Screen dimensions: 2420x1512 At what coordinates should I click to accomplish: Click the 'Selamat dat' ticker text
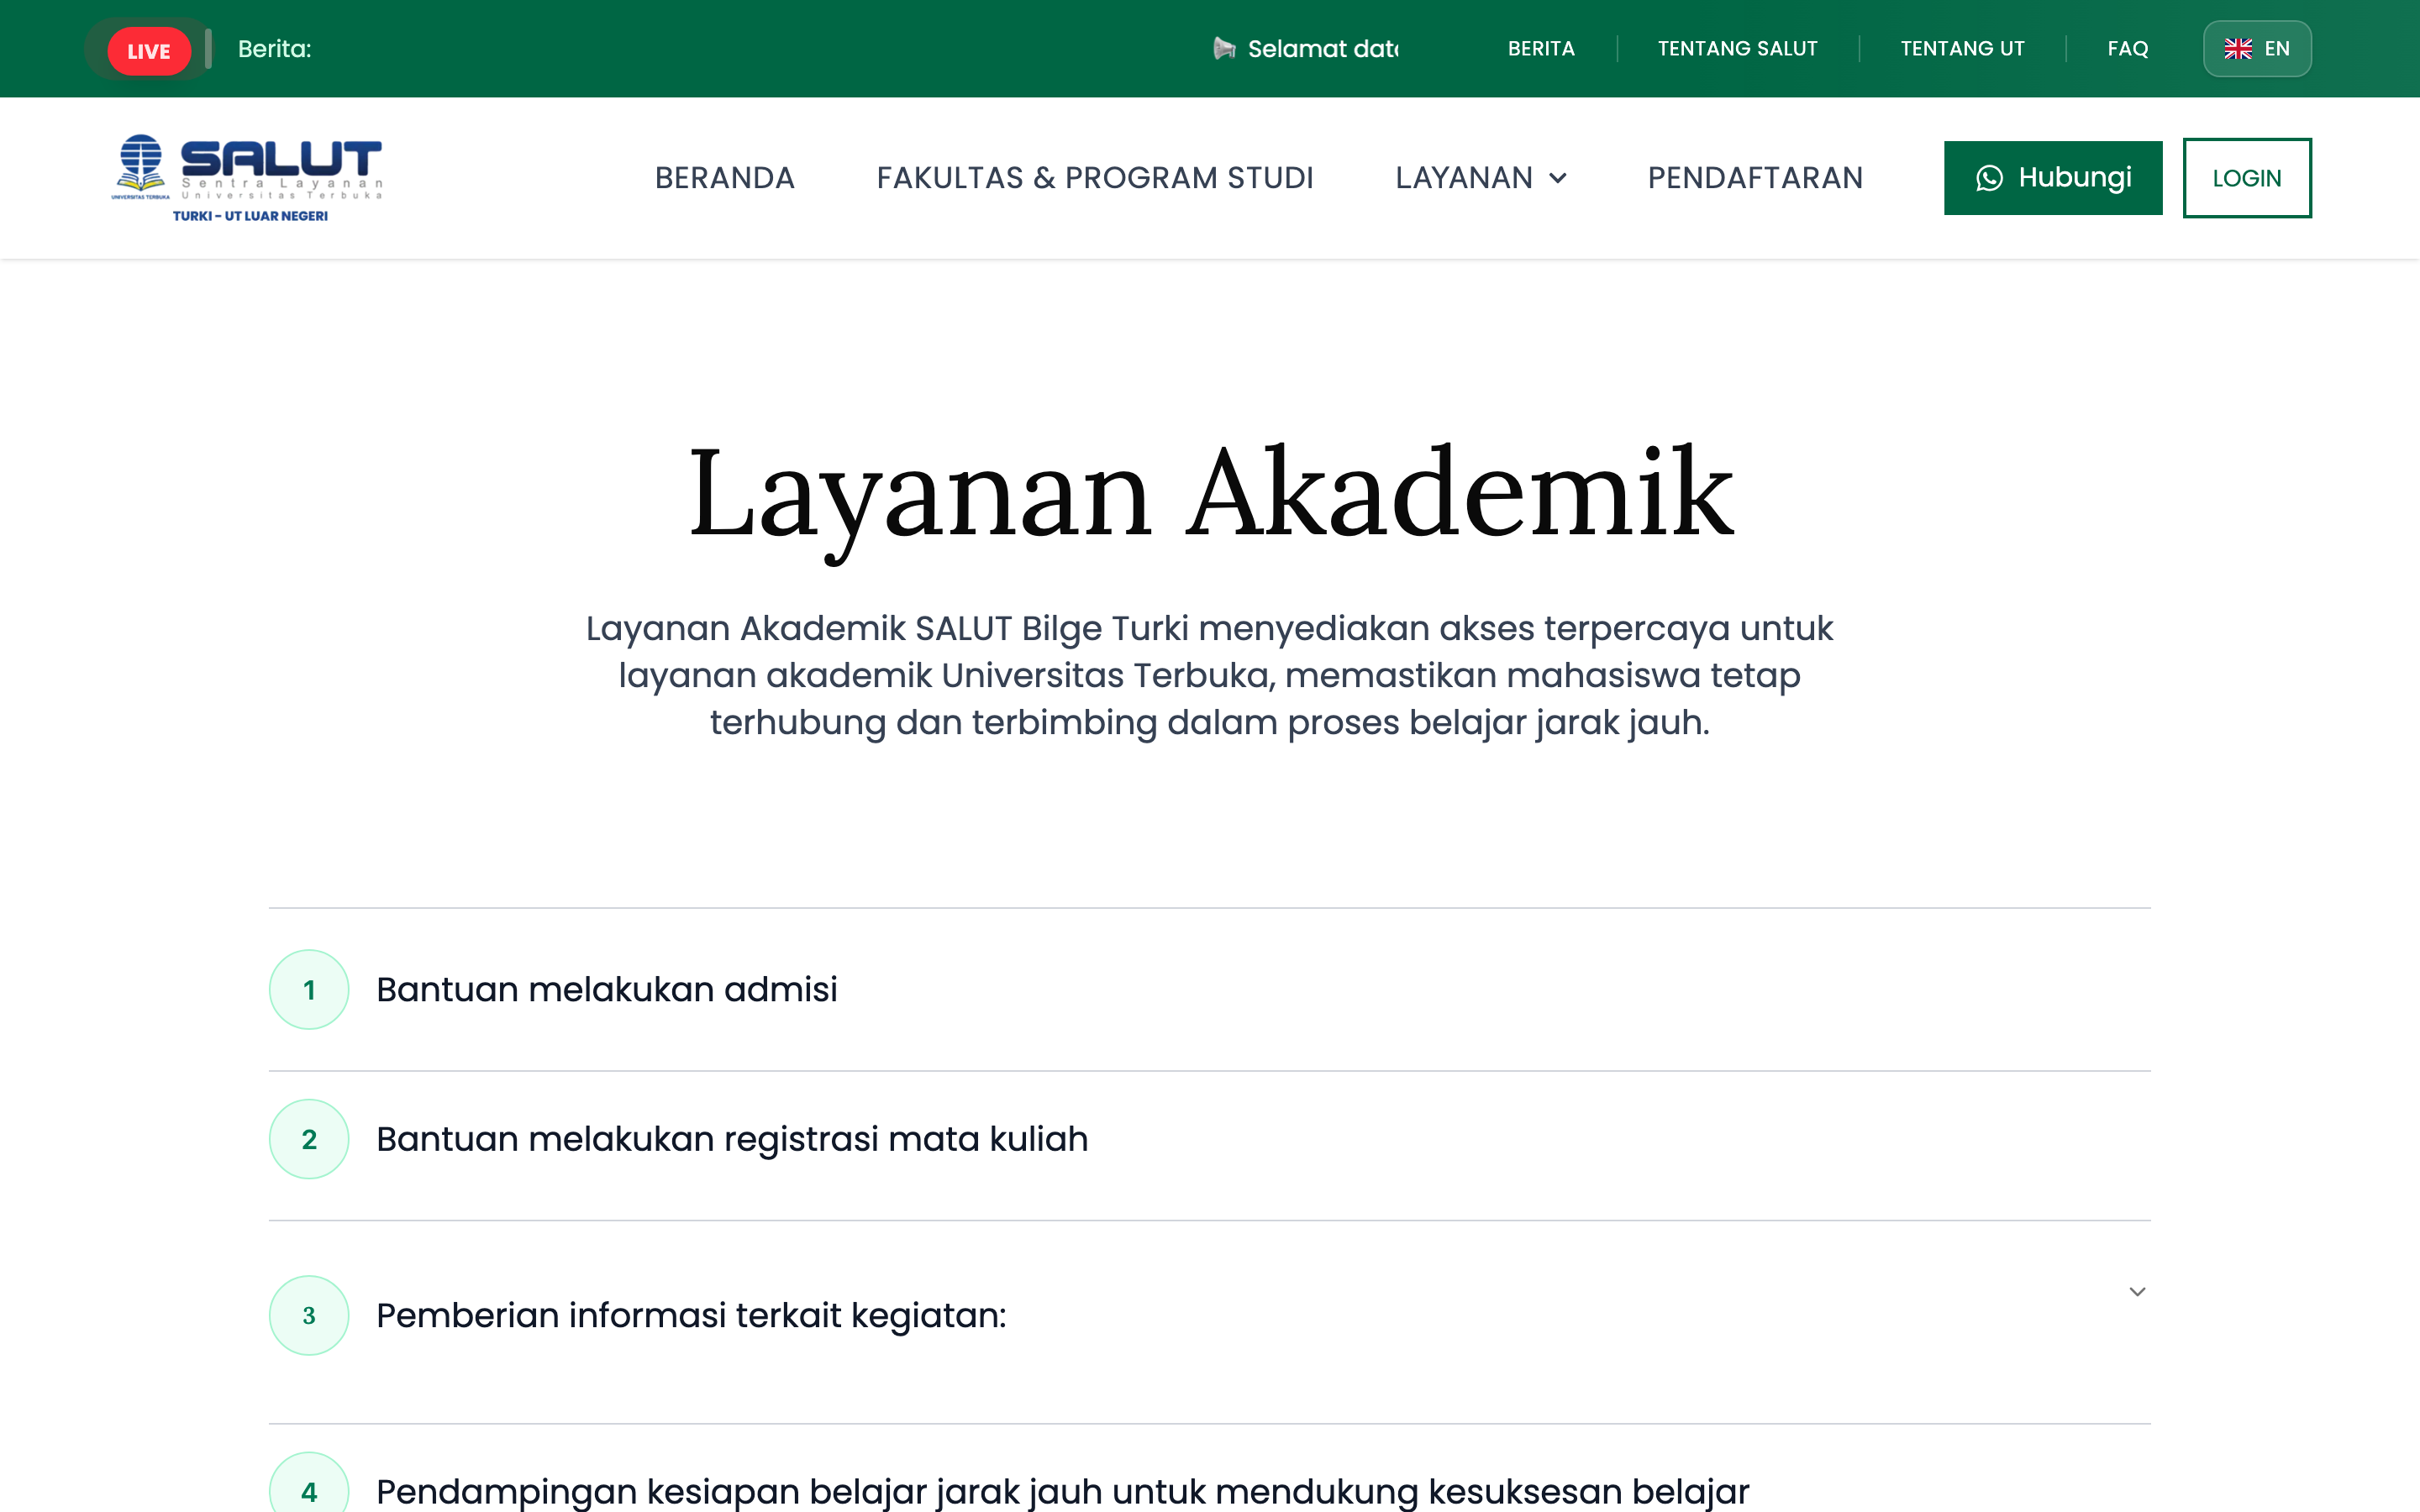(x=1323, y=49)
